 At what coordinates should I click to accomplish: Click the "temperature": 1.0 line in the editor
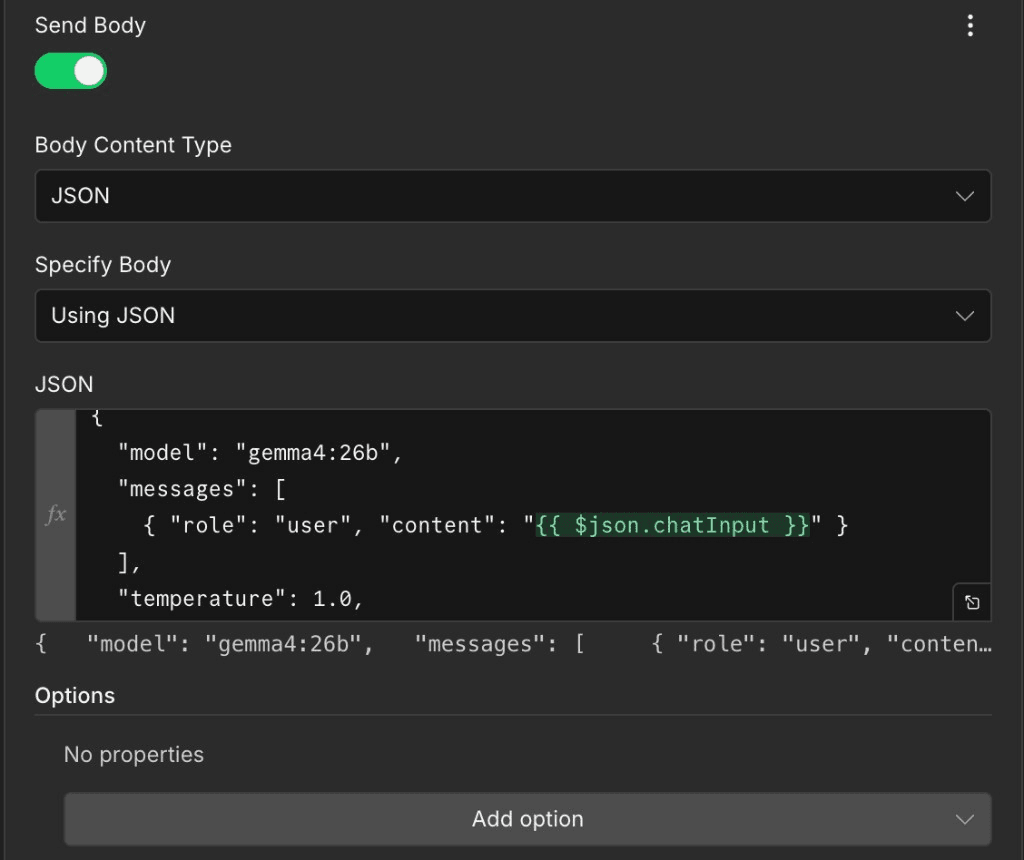click(240, 598)
